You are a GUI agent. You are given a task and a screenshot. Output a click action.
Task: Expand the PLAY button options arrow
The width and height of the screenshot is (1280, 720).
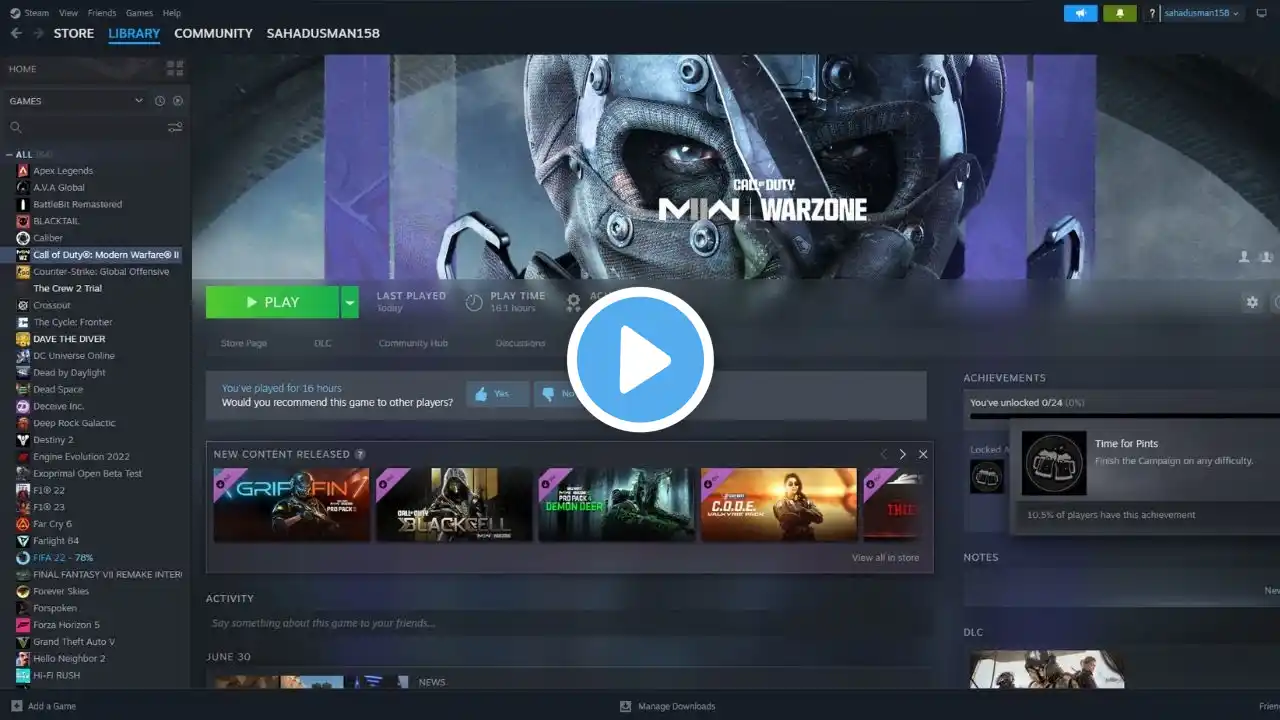349,302
